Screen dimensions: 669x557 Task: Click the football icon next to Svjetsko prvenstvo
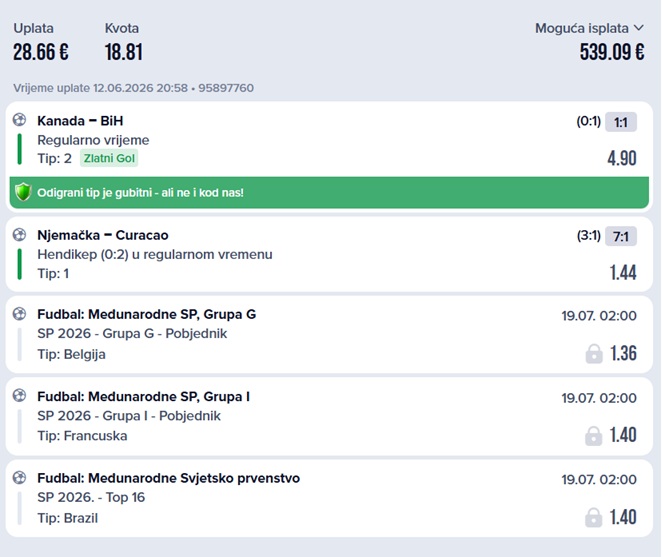coord(19,478)
